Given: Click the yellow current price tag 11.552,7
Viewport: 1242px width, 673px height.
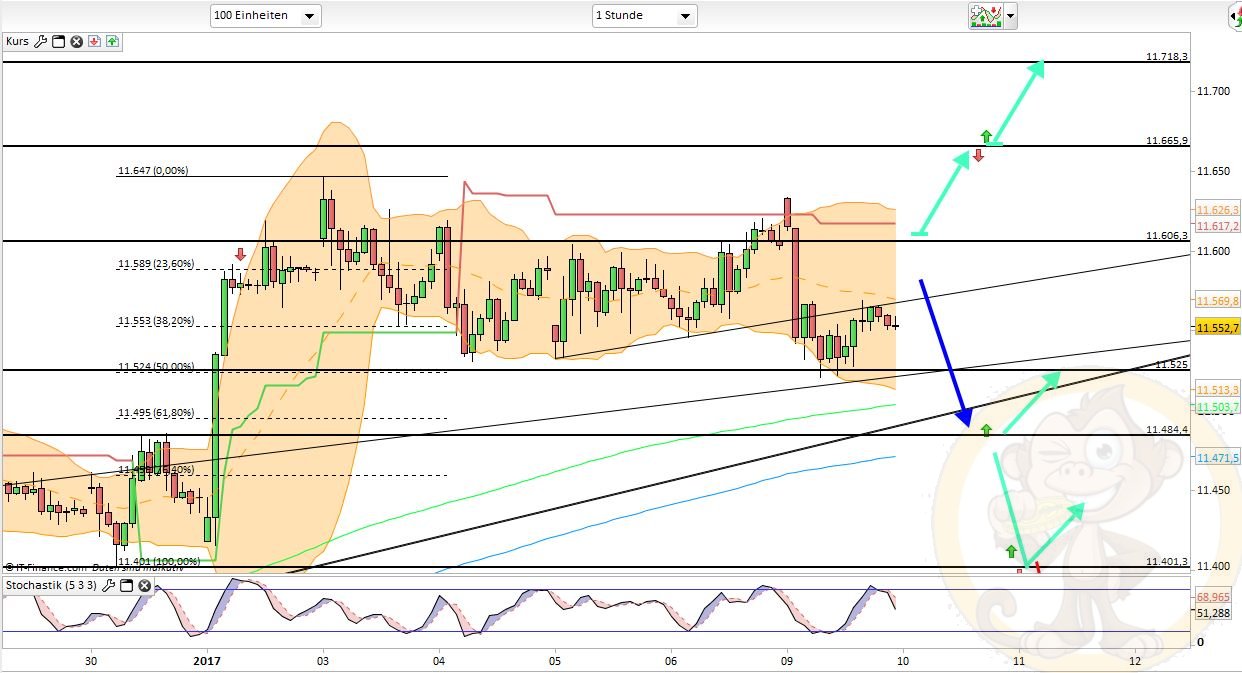Looking at the screenshot, I should [1217, 327].
